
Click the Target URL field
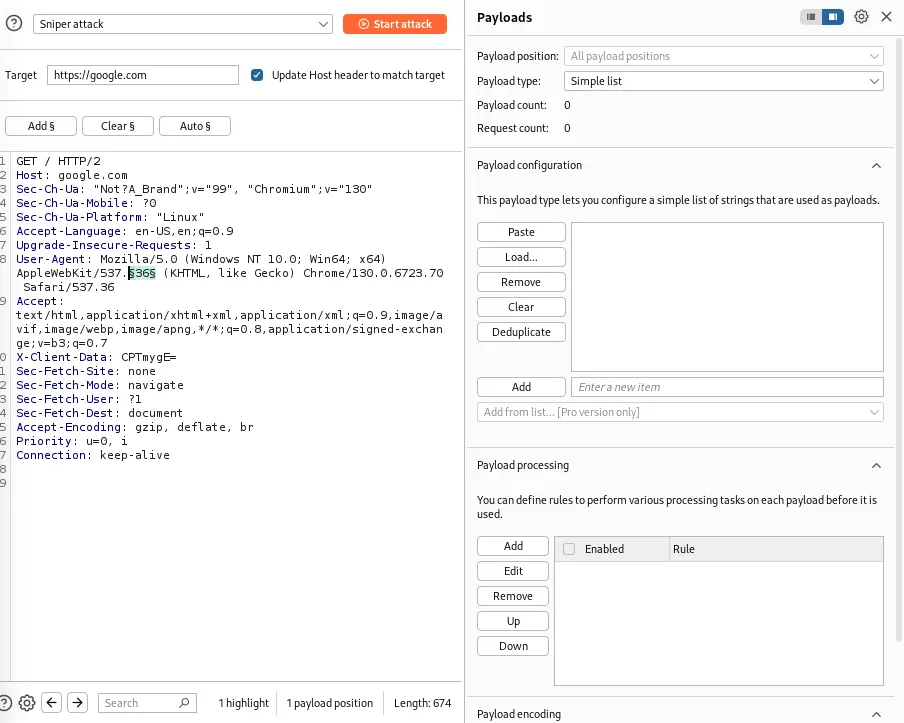pos(142,75)
